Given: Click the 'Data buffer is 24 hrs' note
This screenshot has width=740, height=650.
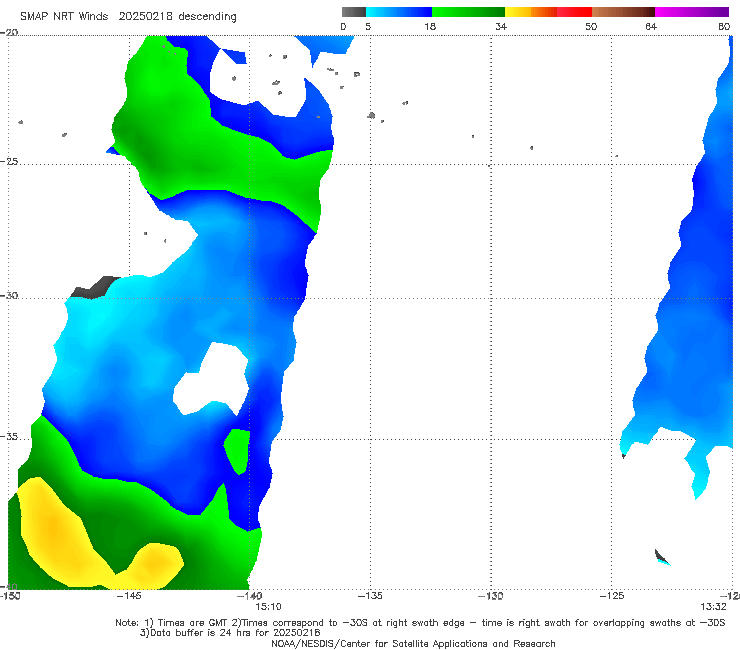Looking at the screenshot, I should tap(230, 633).
